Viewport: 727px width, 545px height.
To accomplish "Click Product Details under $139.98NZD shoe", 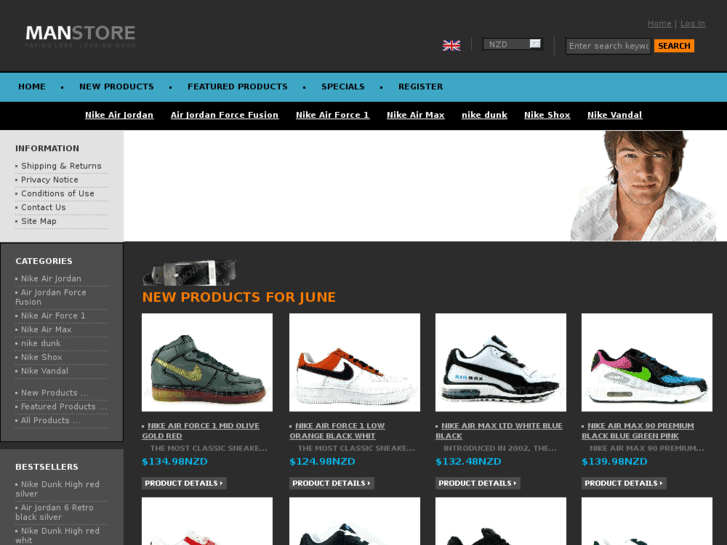I will pyautogui.click(x=624, y=483).
